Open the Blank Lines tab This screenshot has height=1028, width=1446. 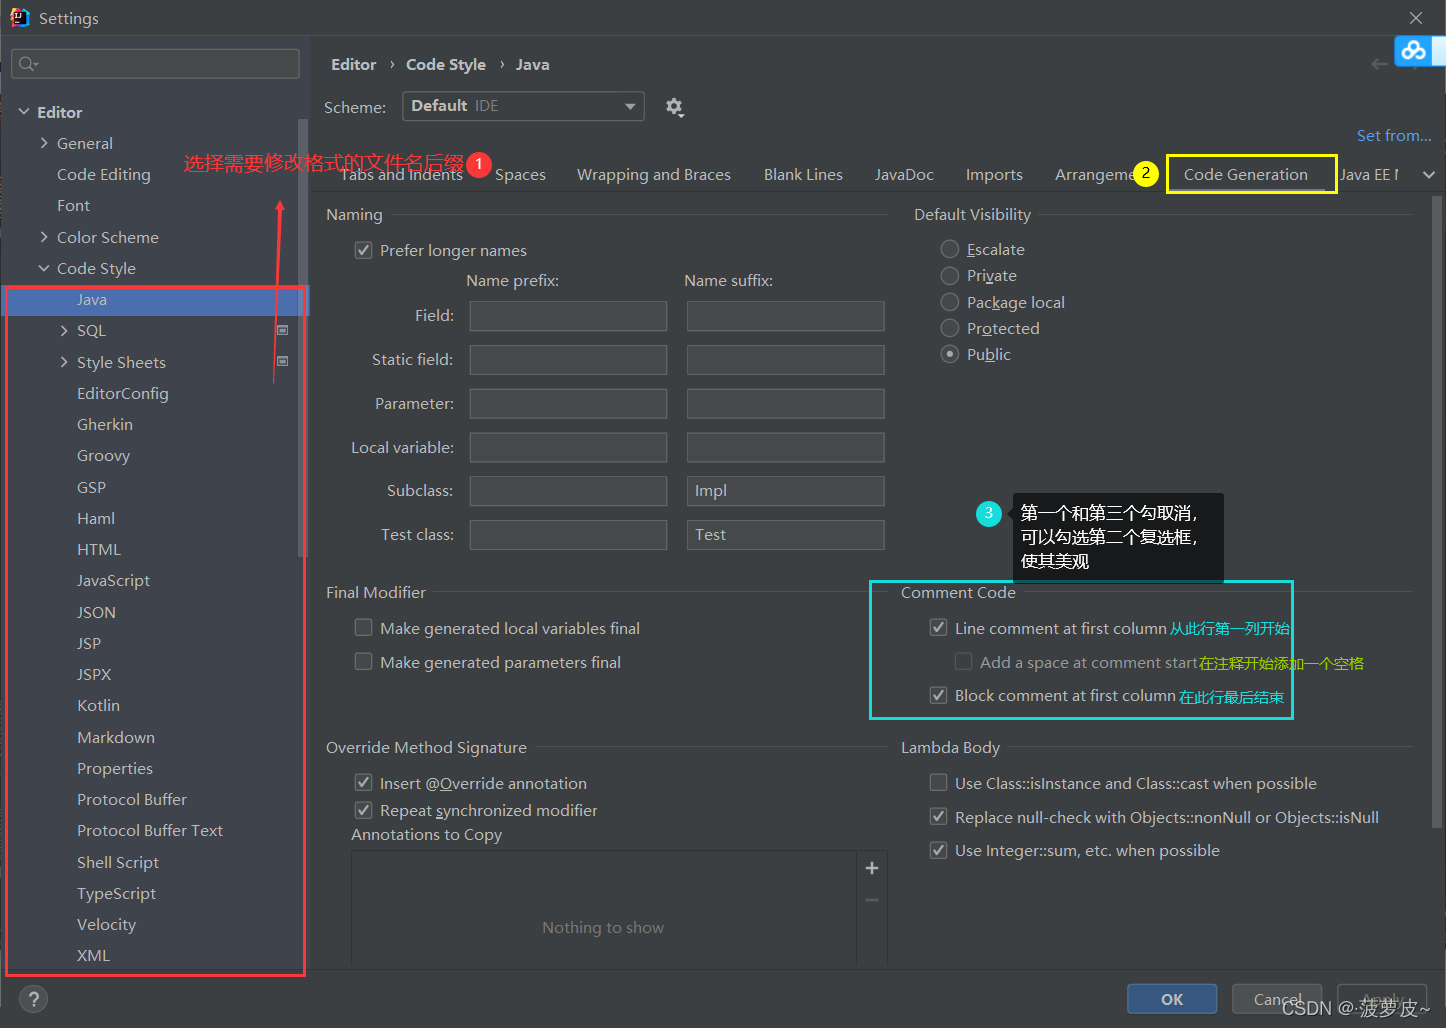click(x=803, y=175)
